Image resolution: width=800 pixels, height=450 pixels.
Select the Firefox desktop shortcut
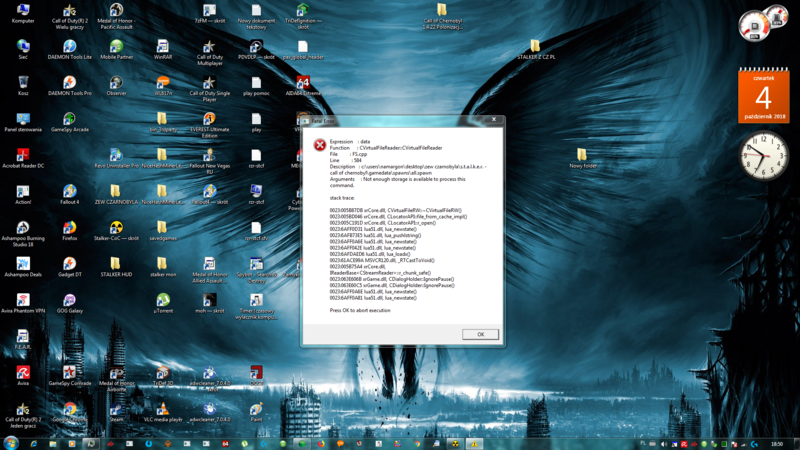click(70, 231)
